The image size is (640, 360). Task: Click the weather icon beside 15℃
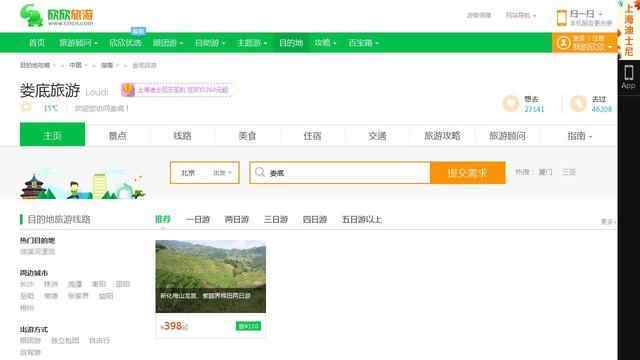[26, 108]
